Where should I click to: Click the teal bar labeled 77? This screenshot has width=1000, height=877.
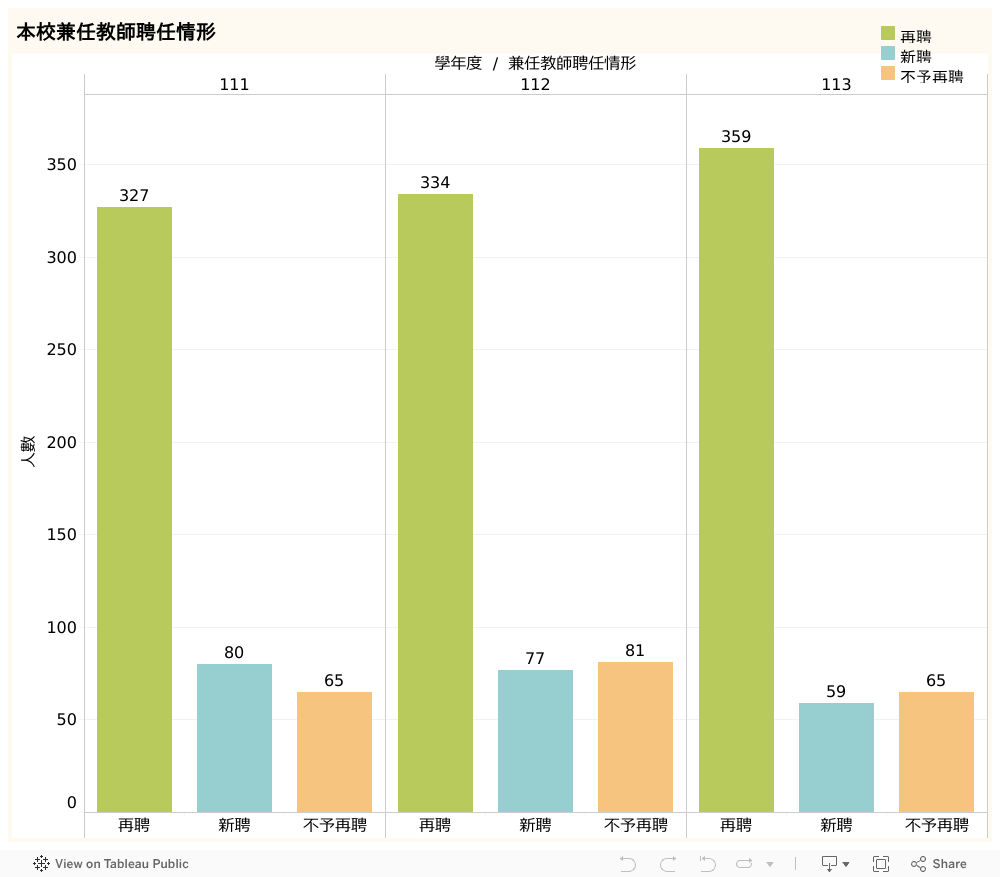pyautogui.click(x=536, y=741)
